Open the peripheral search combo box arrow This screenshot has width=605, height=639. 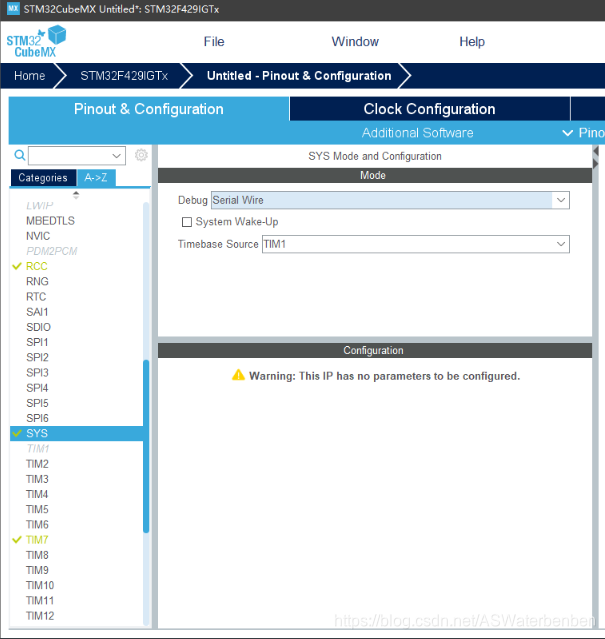tap(117, 156)
